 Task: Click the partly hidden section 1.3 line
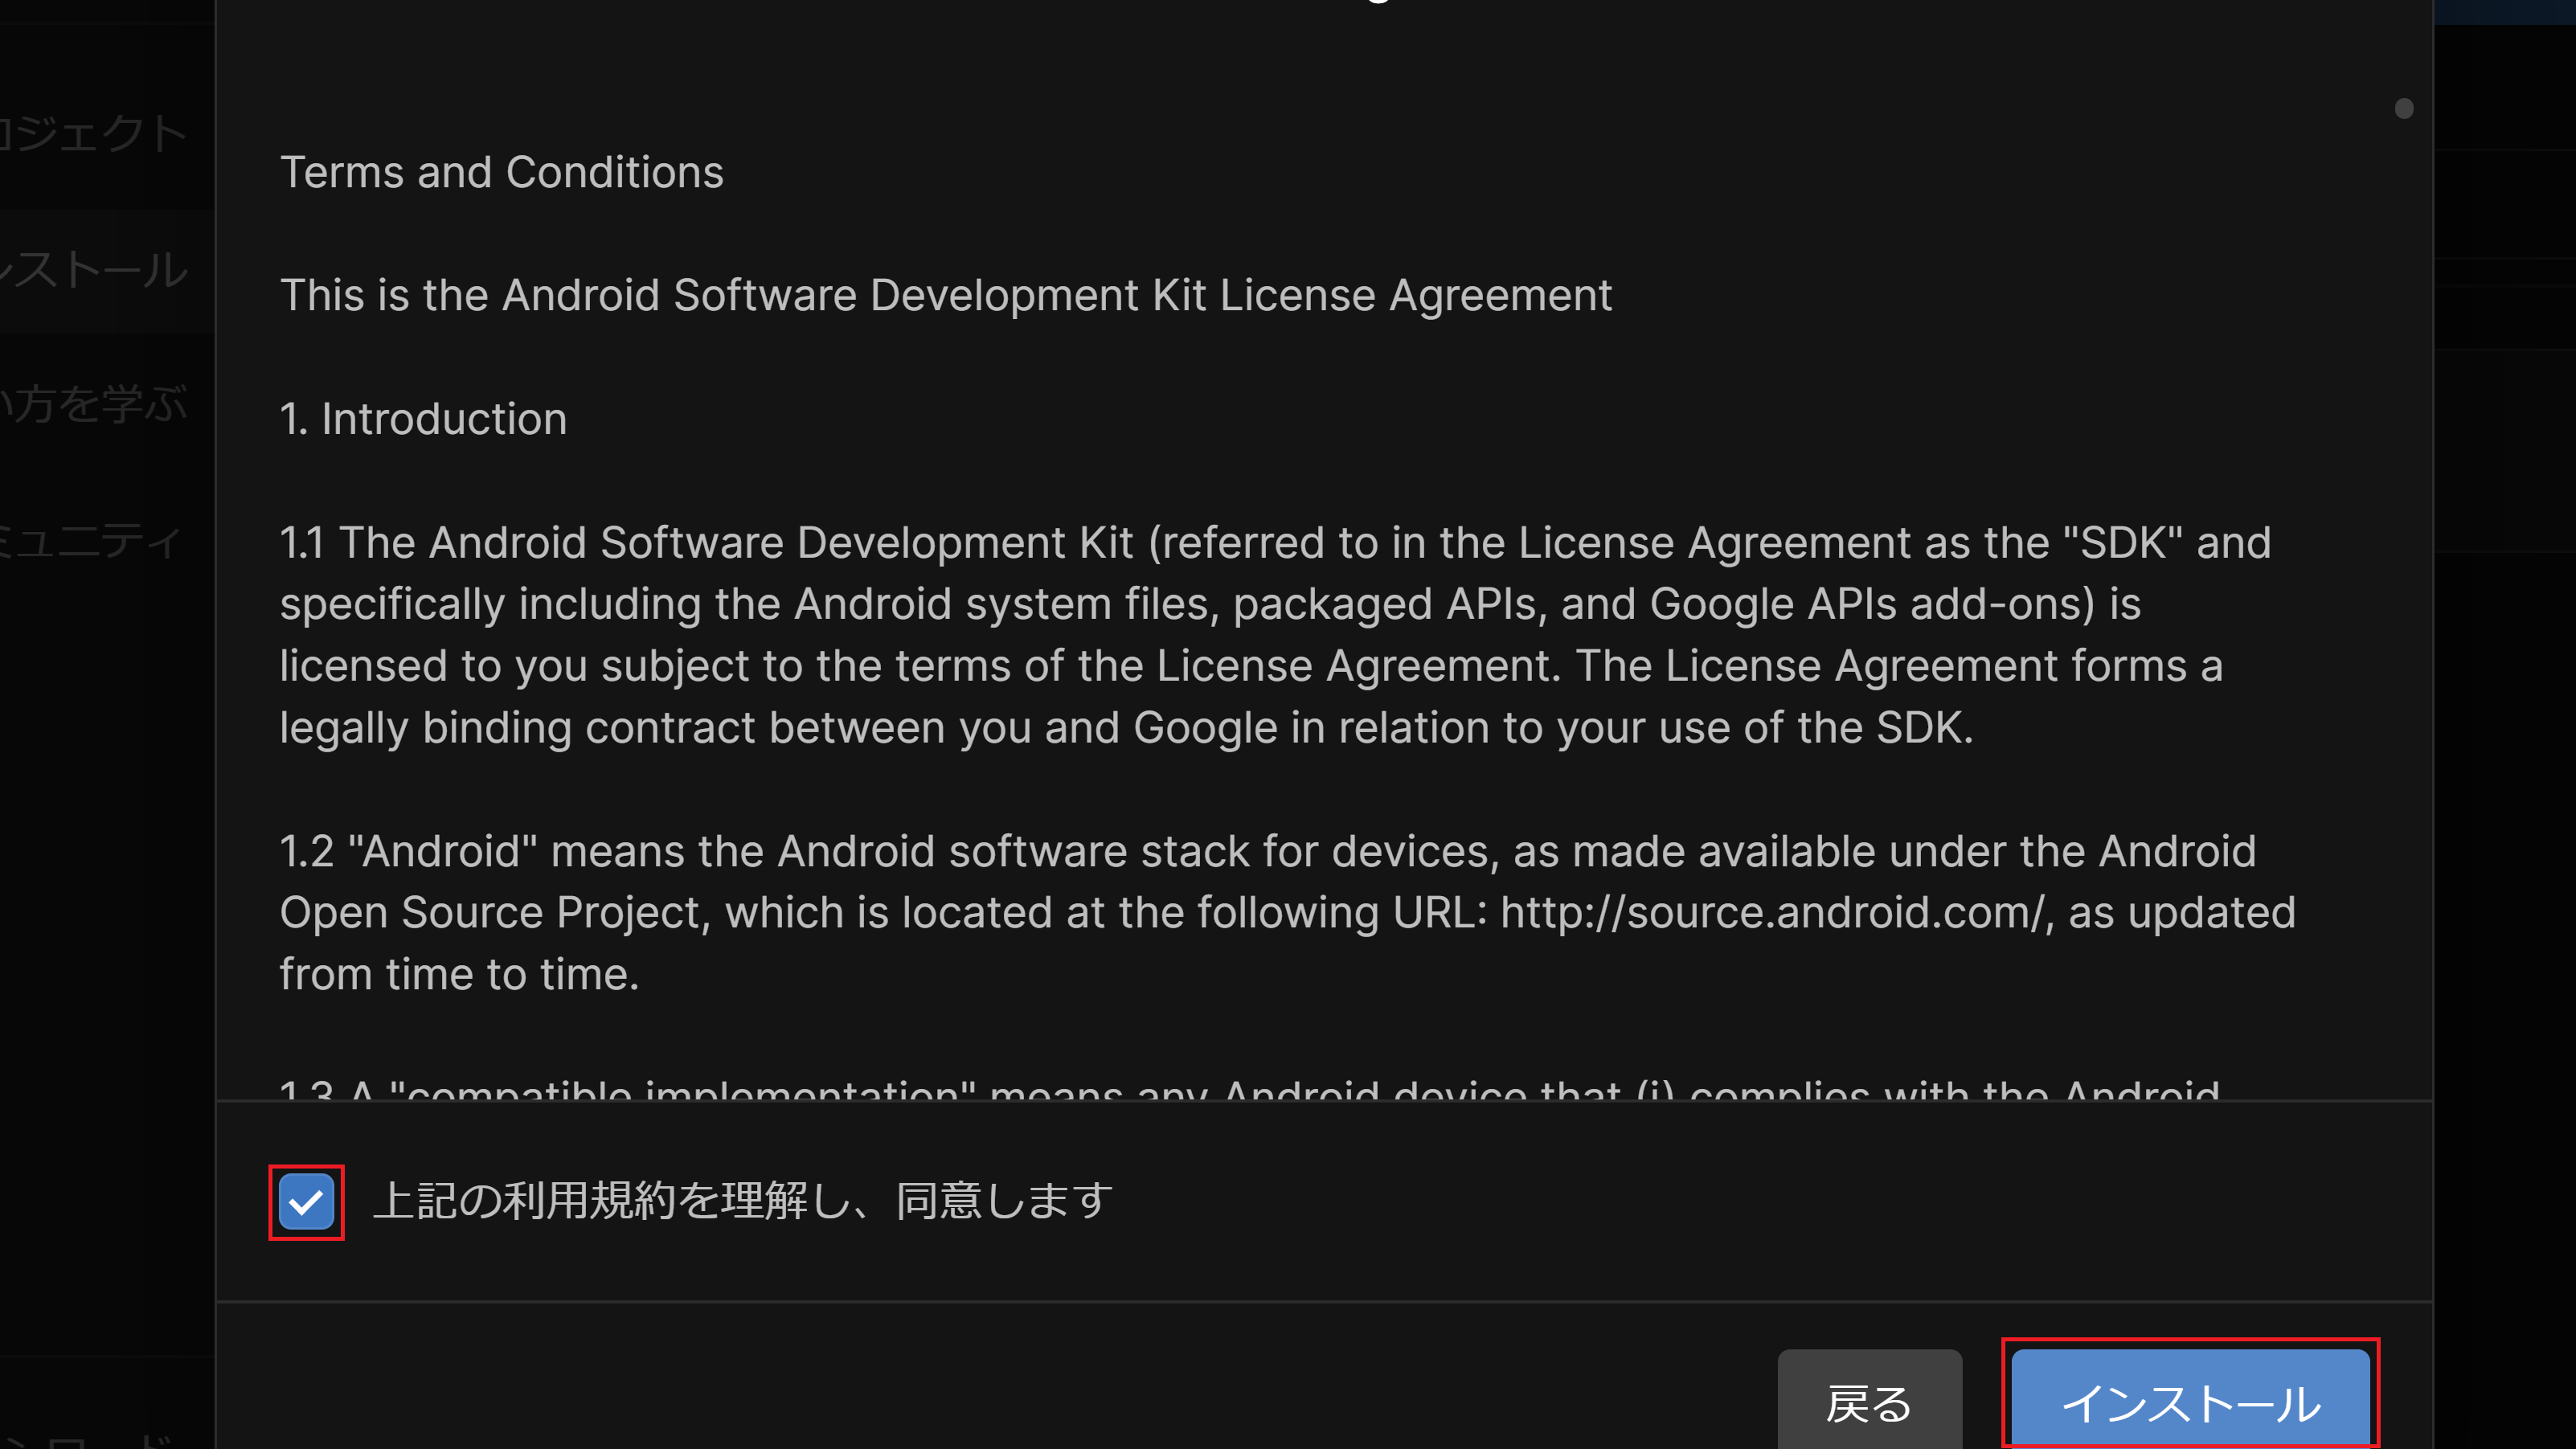(1250, 1090)
